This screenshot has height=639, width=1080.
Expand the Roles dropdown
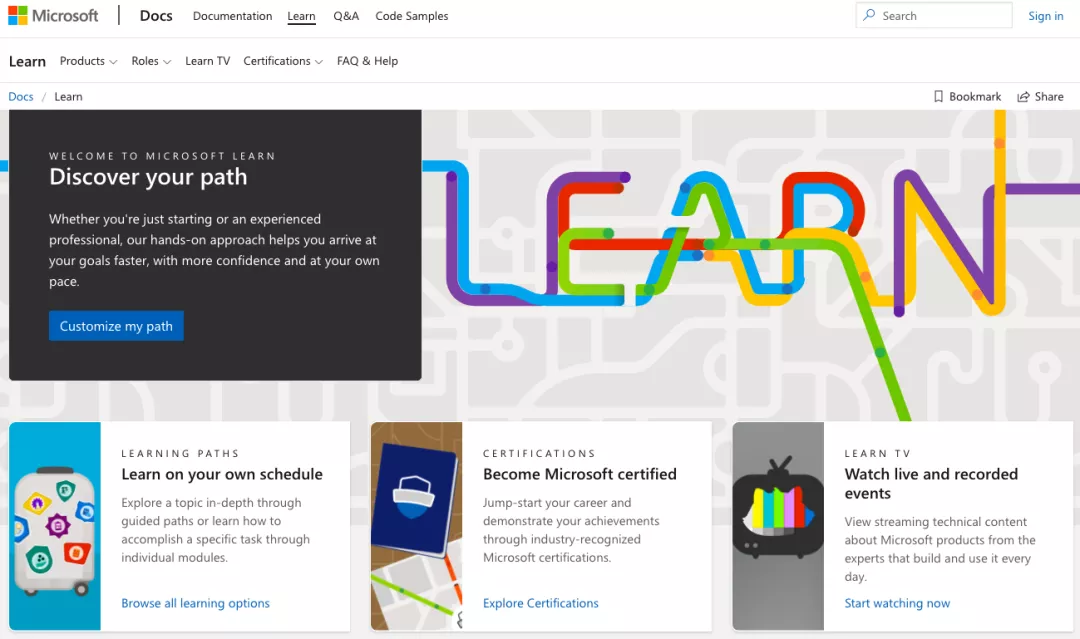point(151,61)
